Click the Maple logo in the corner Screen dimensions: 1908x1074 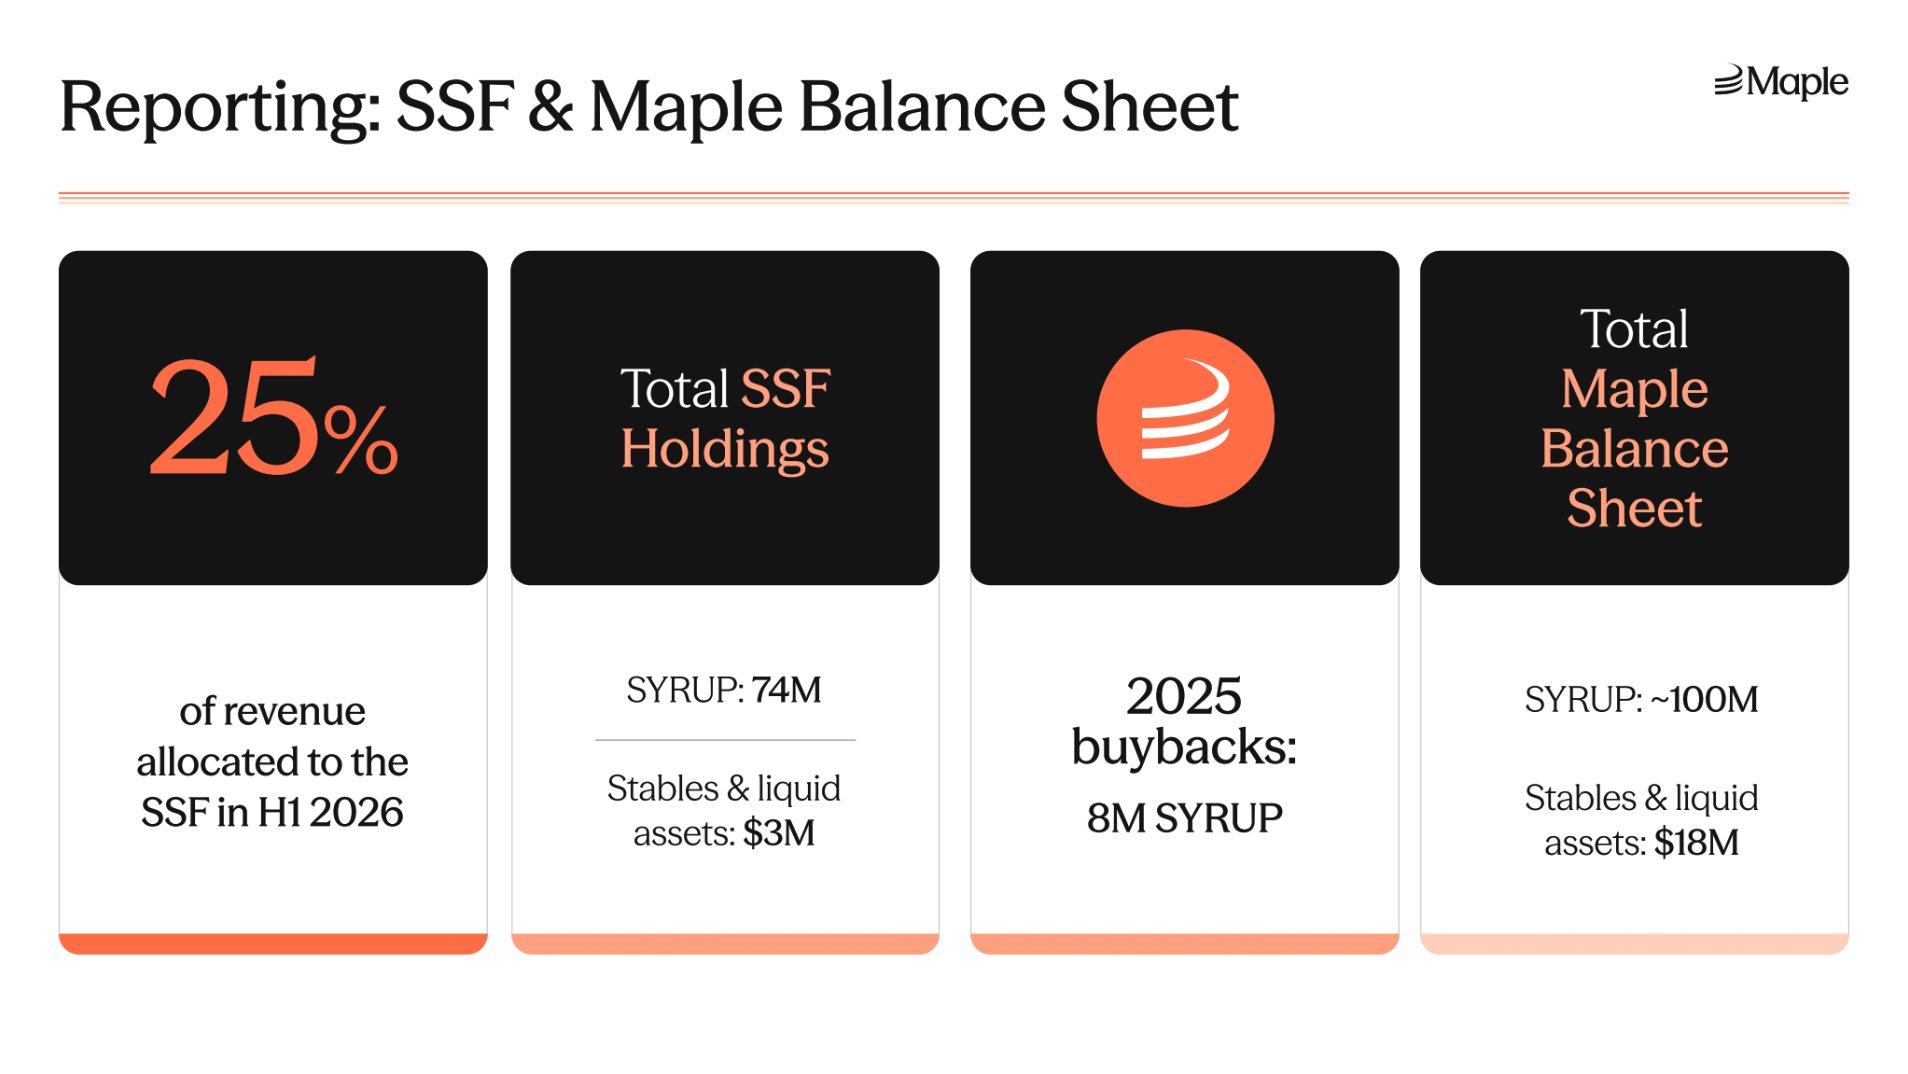coord(1780,82)
